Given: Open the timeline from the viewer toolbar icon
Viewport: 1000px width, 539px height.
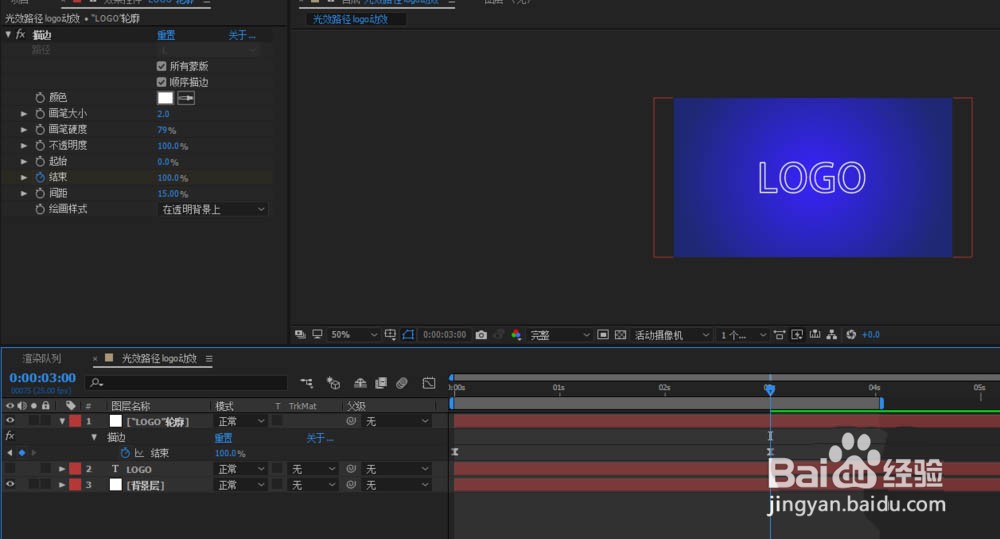Looking at the screenshot, I should (814, 334).
